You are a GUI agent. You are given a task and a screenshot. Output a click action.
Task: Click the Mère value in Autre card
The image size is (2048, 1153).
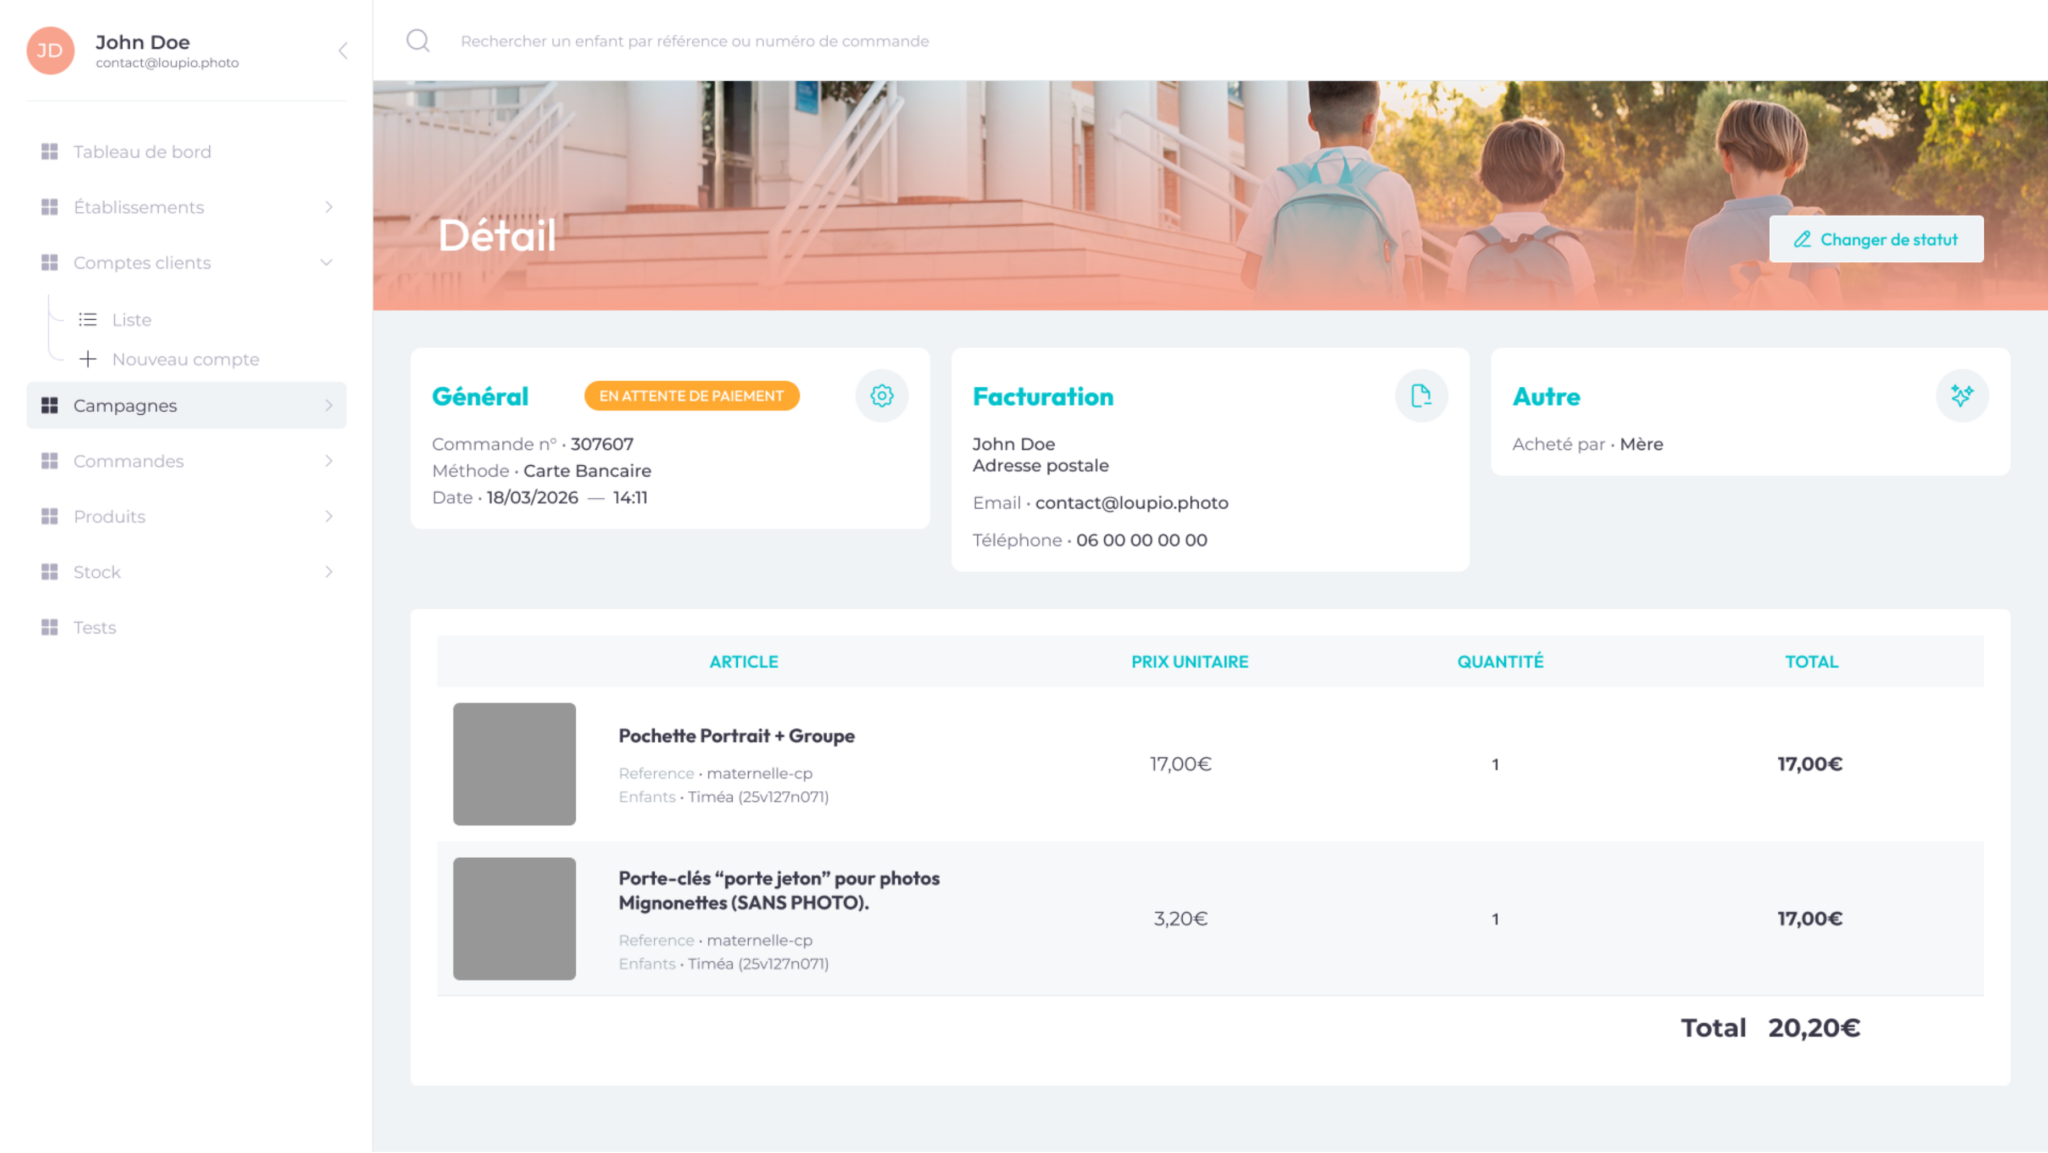[x=1641, y=444]
